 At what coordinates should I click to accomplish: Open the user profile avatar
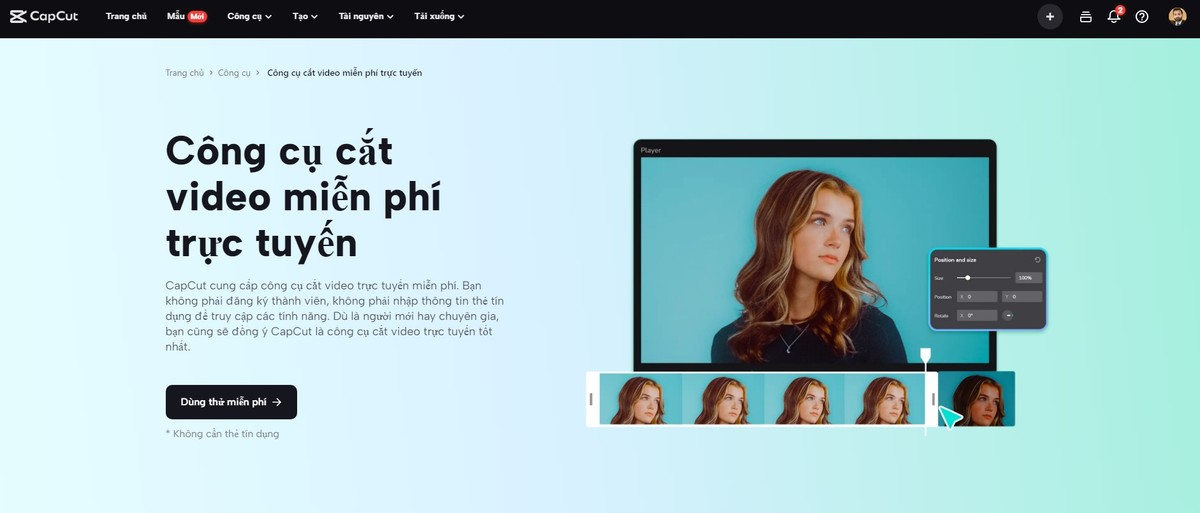tap(1177, 17)
